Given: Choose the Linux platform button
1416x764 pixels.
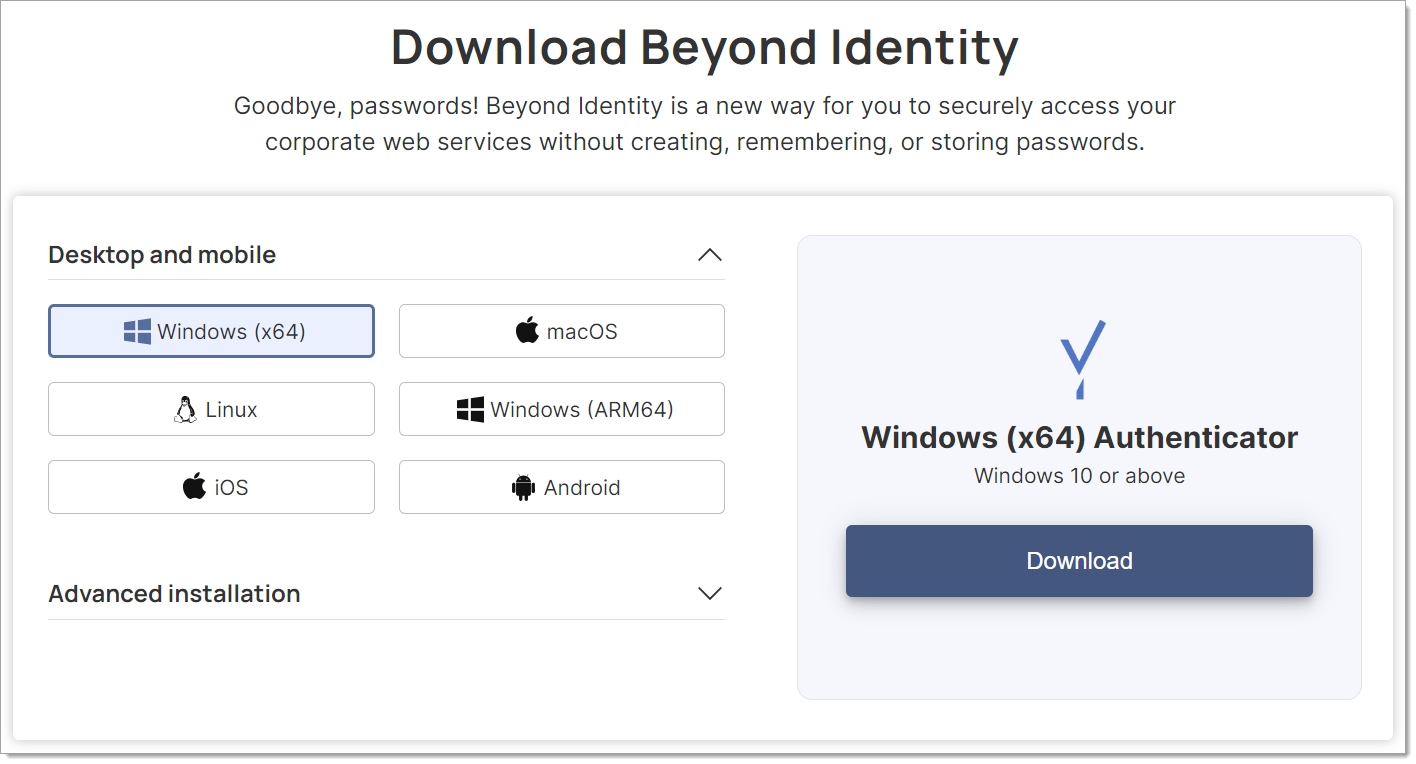Looking at the screenshot, I should pyautogui.click(x=211, y=408).
